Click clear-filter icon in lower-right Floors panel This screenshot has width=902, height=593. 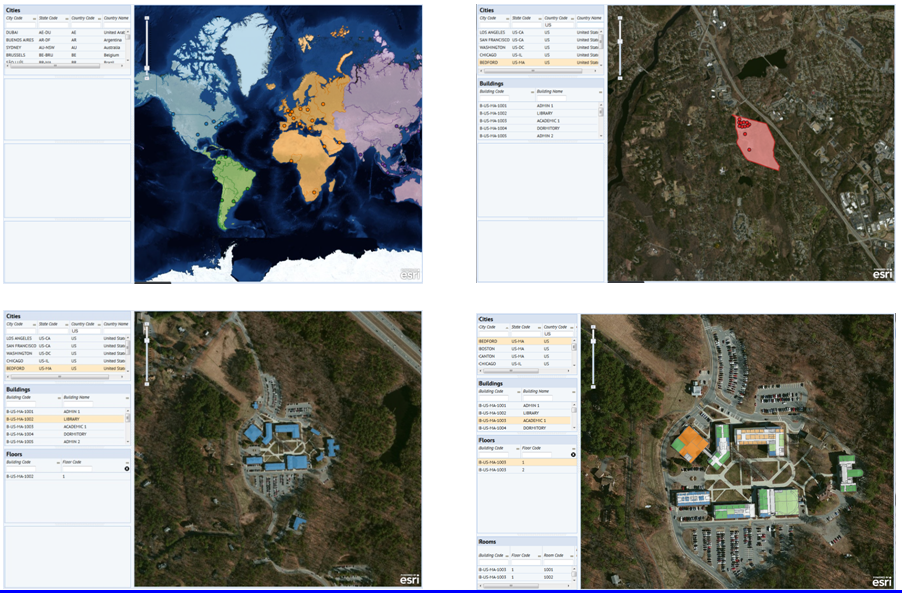click(573, 454)
